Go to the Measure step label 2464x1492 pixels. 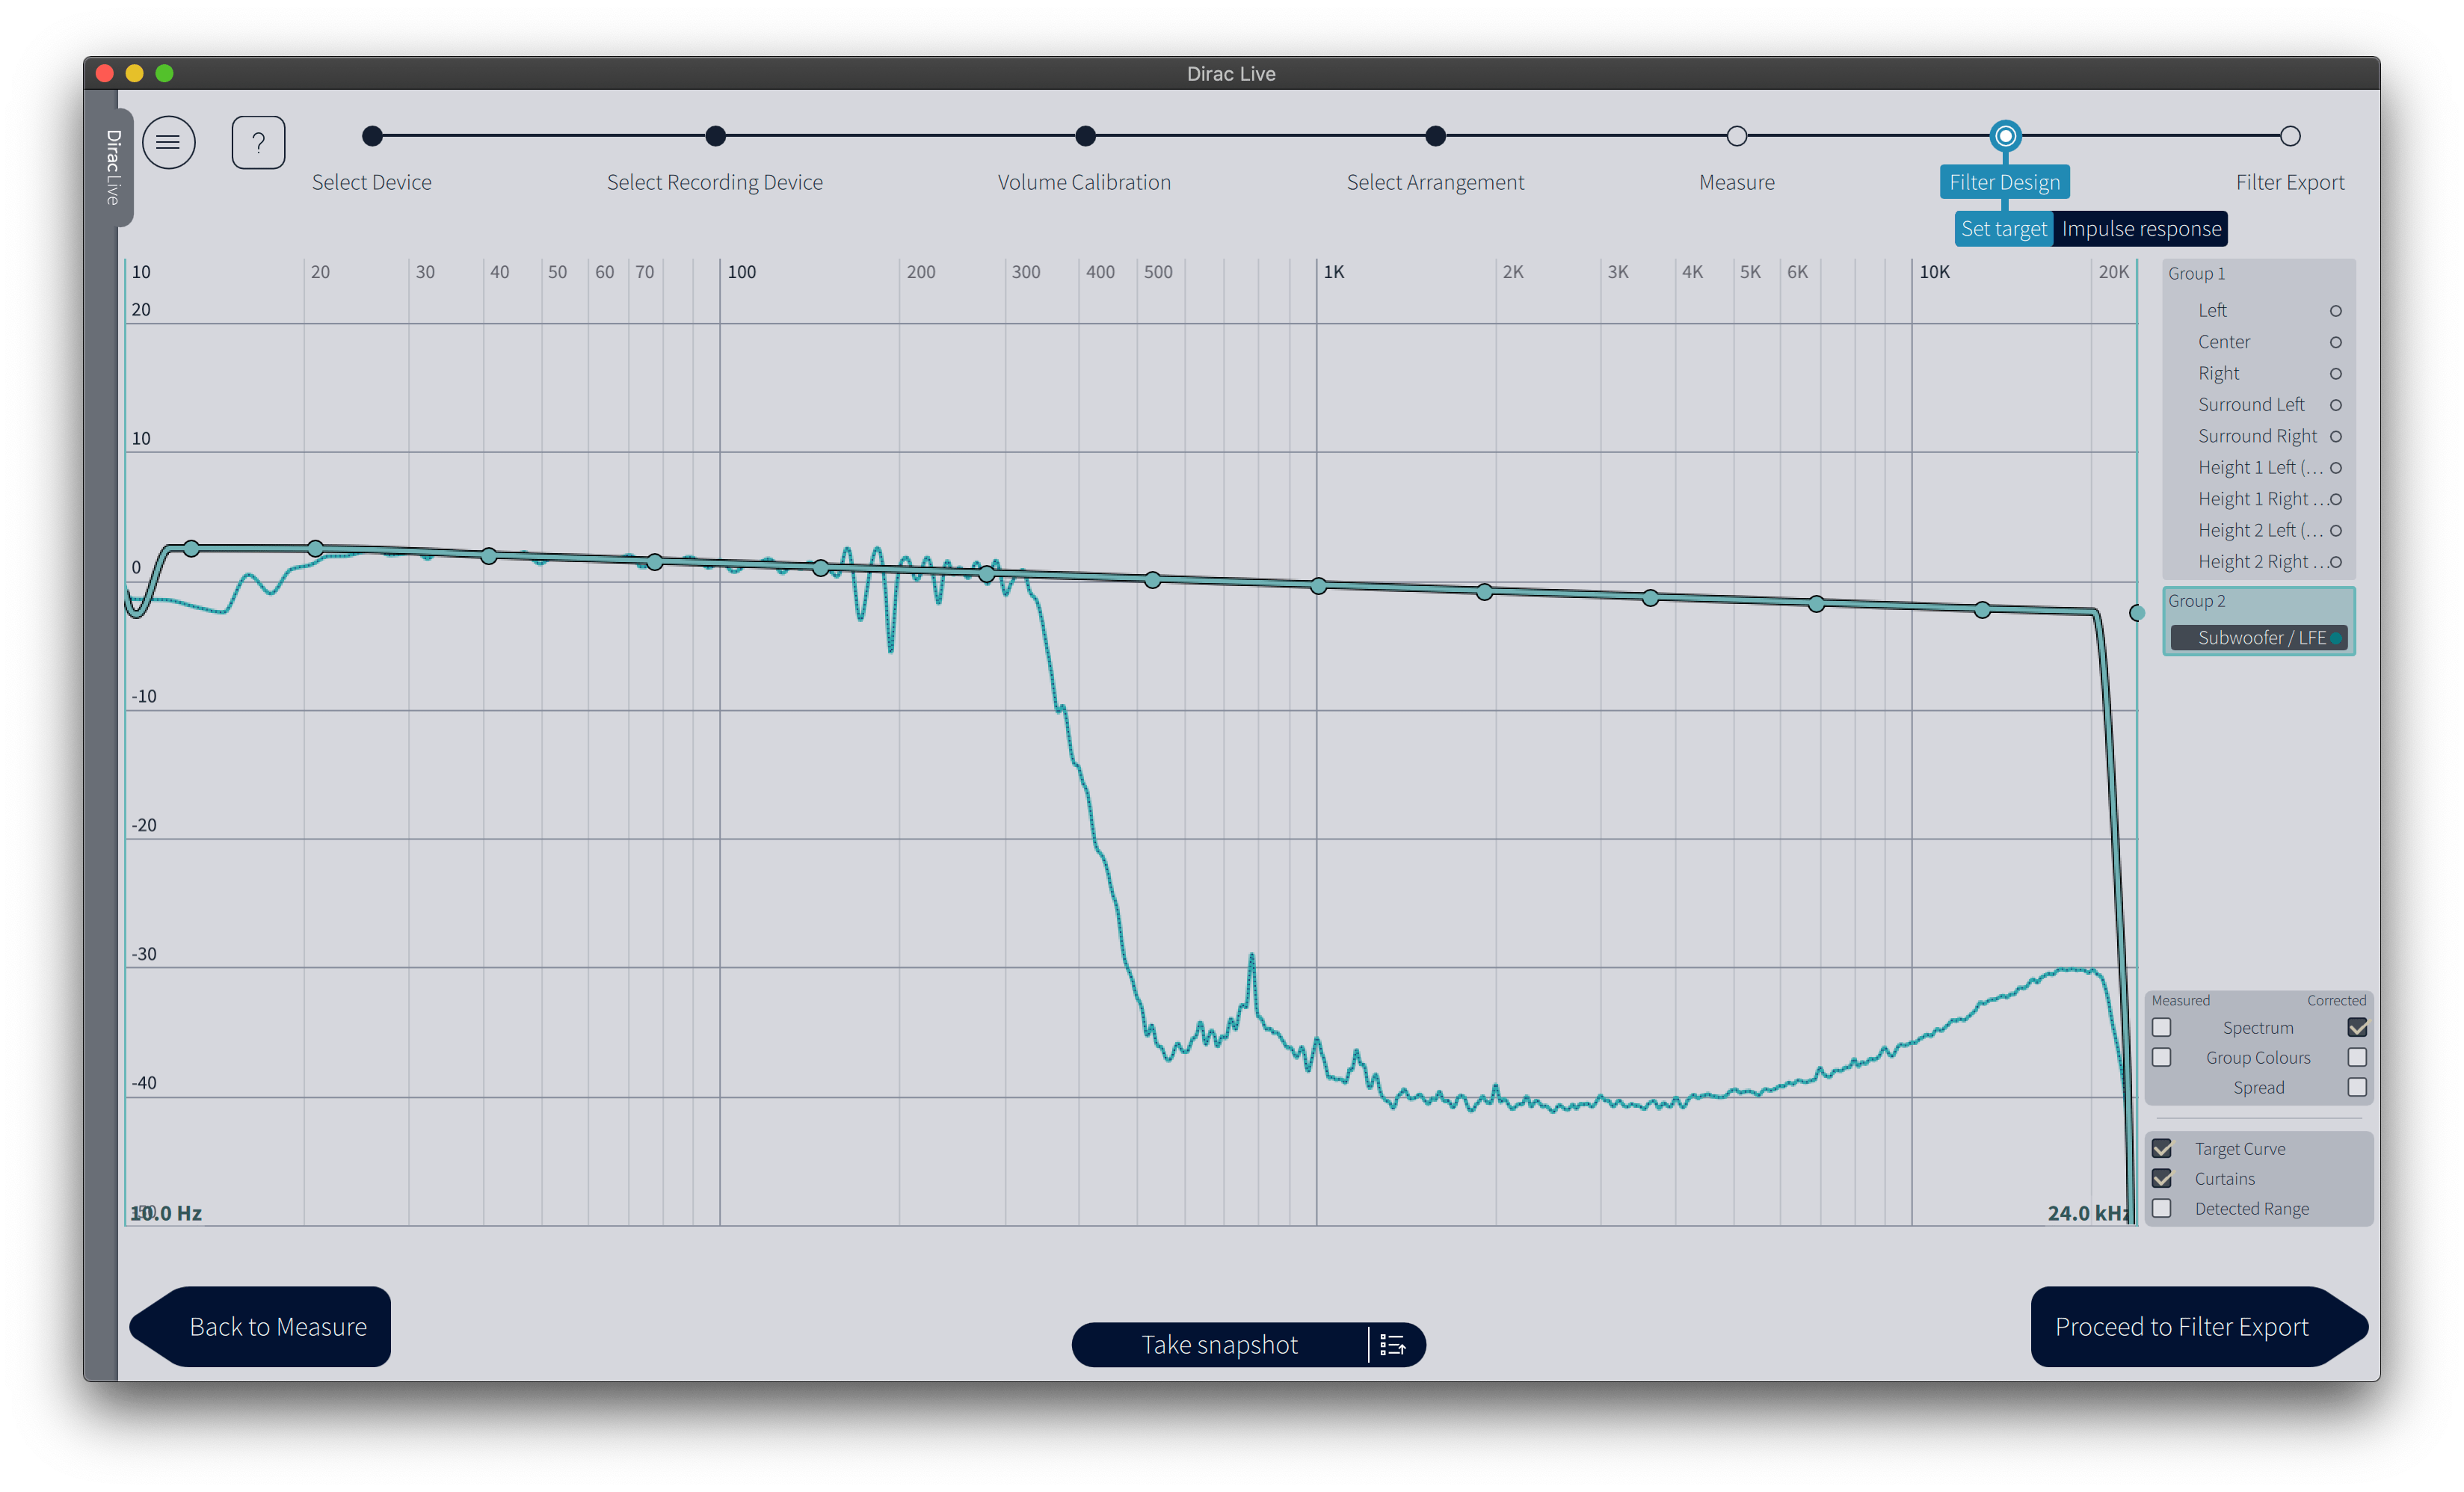tap(1737, 182)
